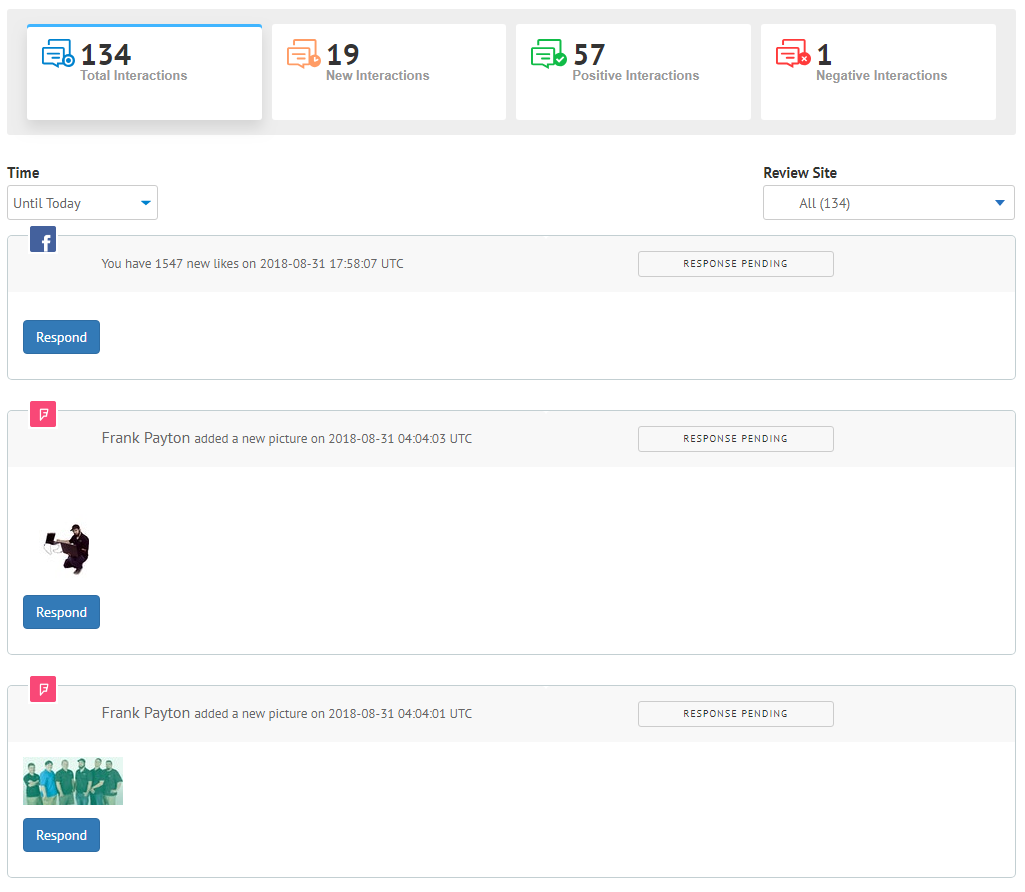Click the 'Positive Interactions' label

click(x=636, y=76)
